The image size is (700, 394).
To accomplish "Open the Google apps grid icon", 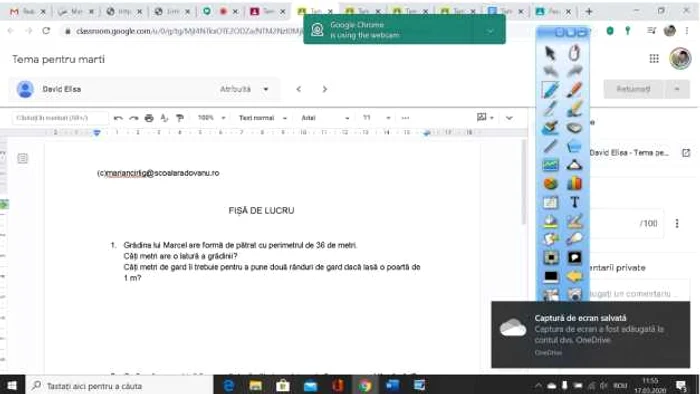I will (x=654, y=59).
